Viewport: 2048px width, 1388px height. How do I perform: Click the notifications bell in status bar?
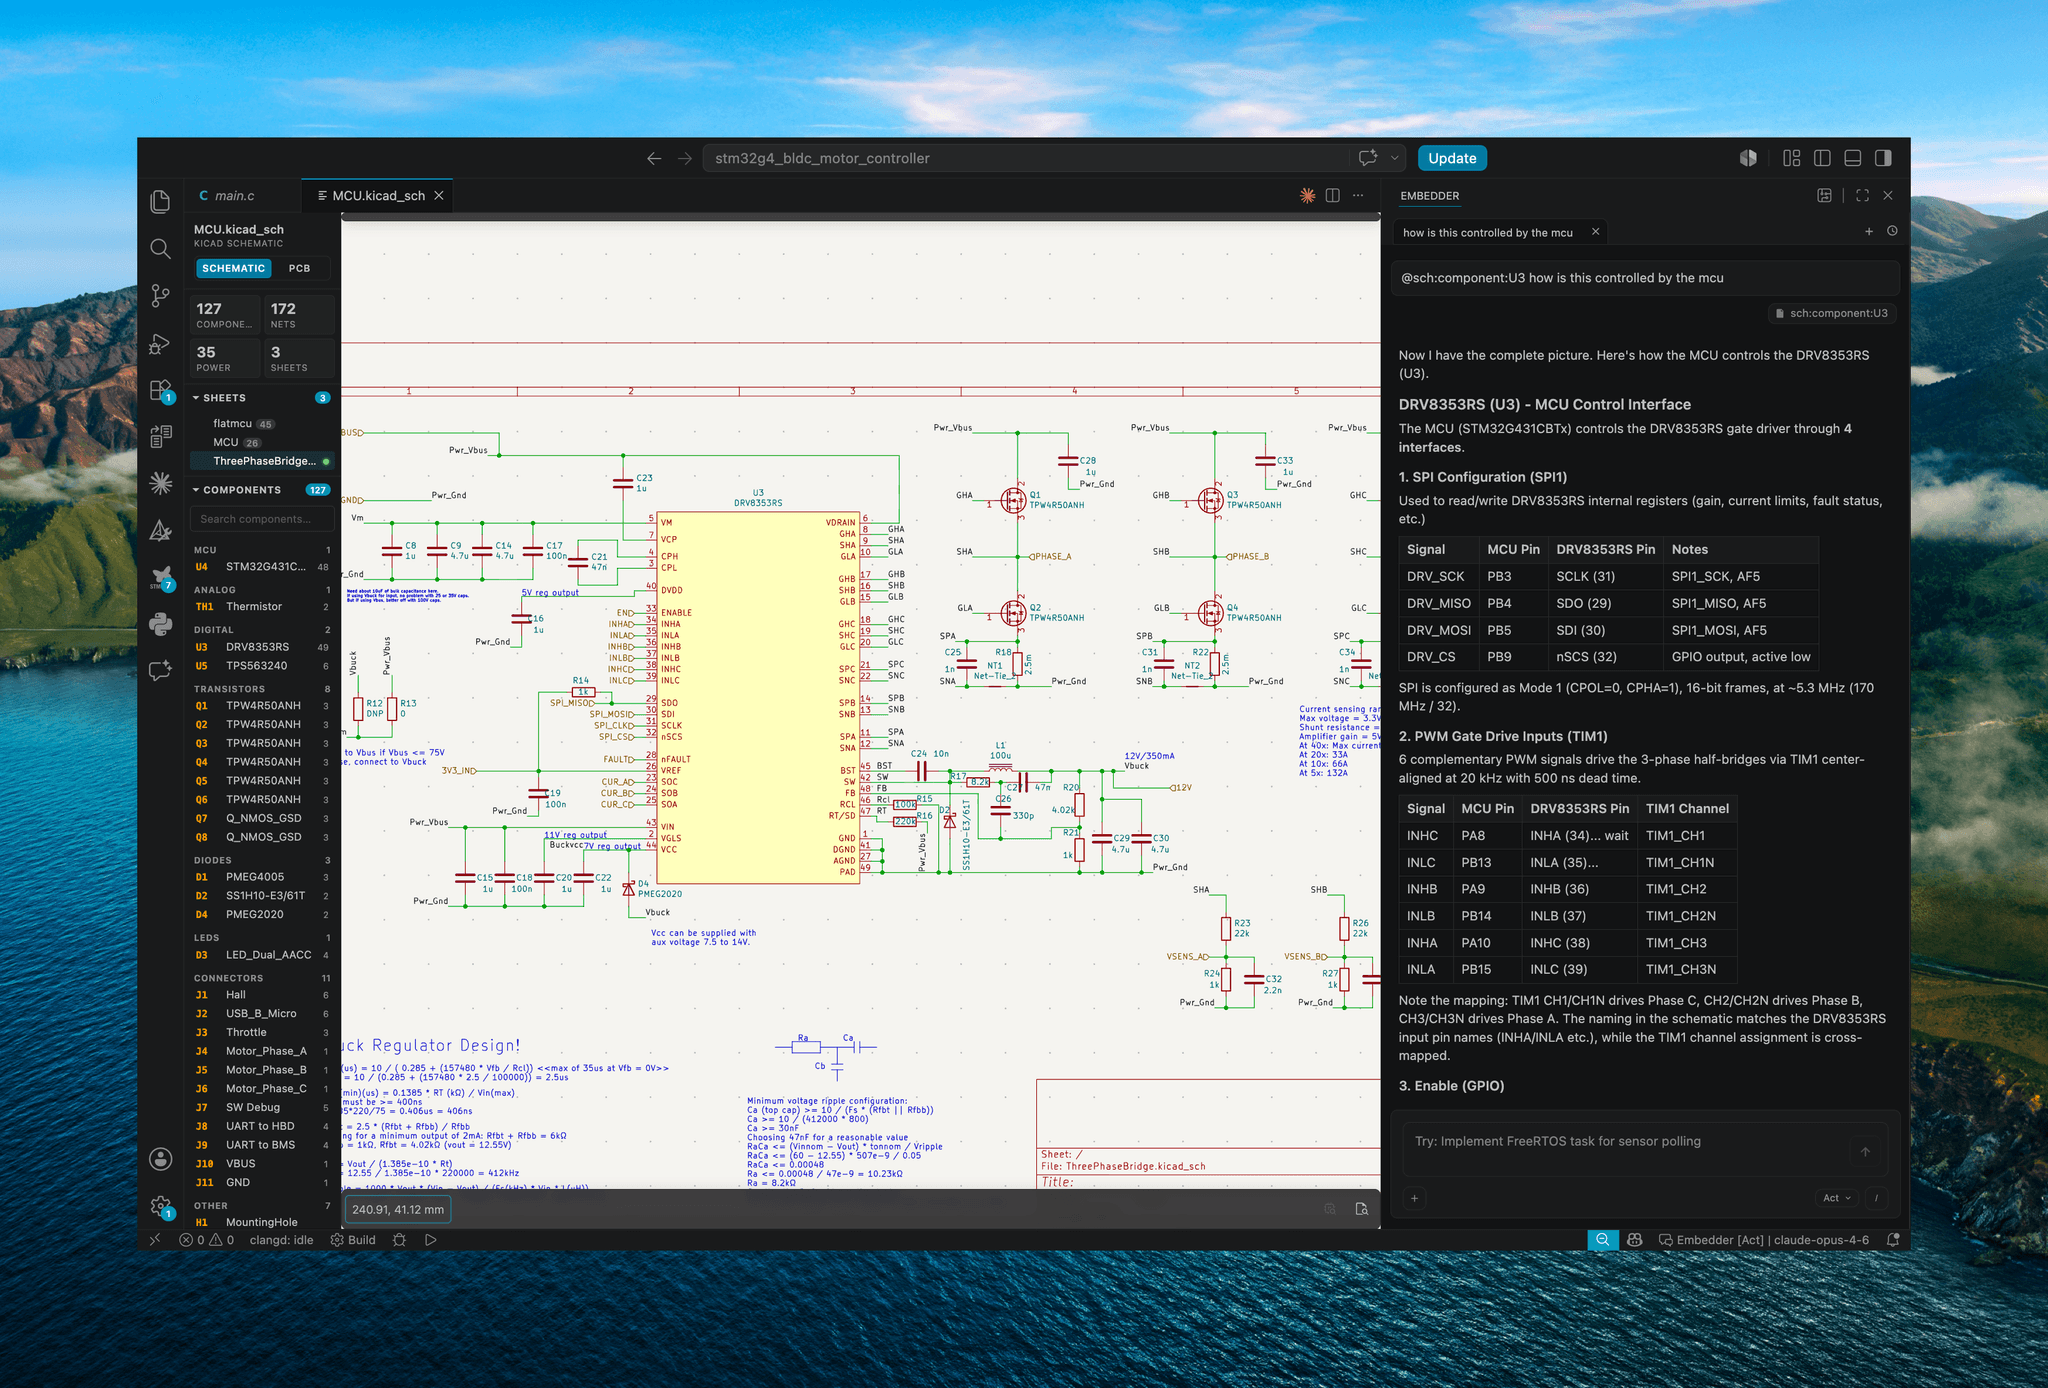1892,1240
